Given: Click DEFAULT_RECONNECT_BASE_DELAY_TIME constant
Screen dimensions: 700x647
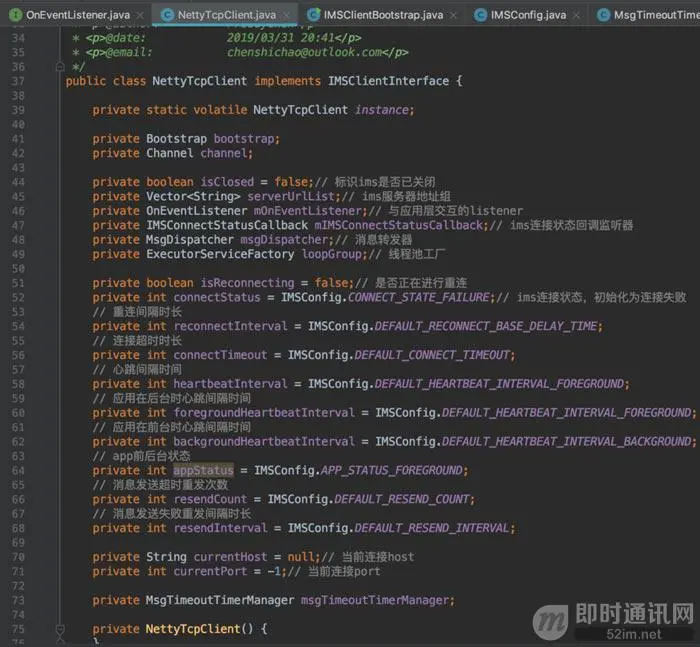Looking at the screenshot, I should [486, 326].
